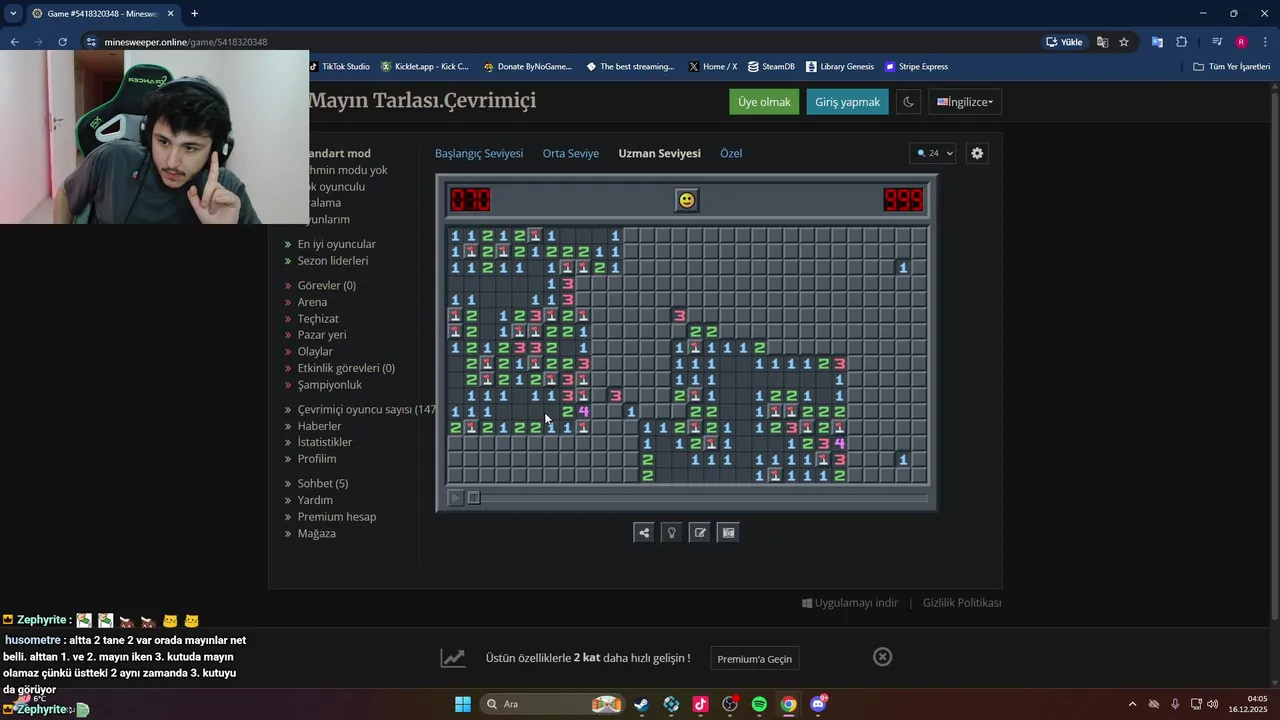
Task: Click the lightbulb hint icon
Action: (672, 532)
